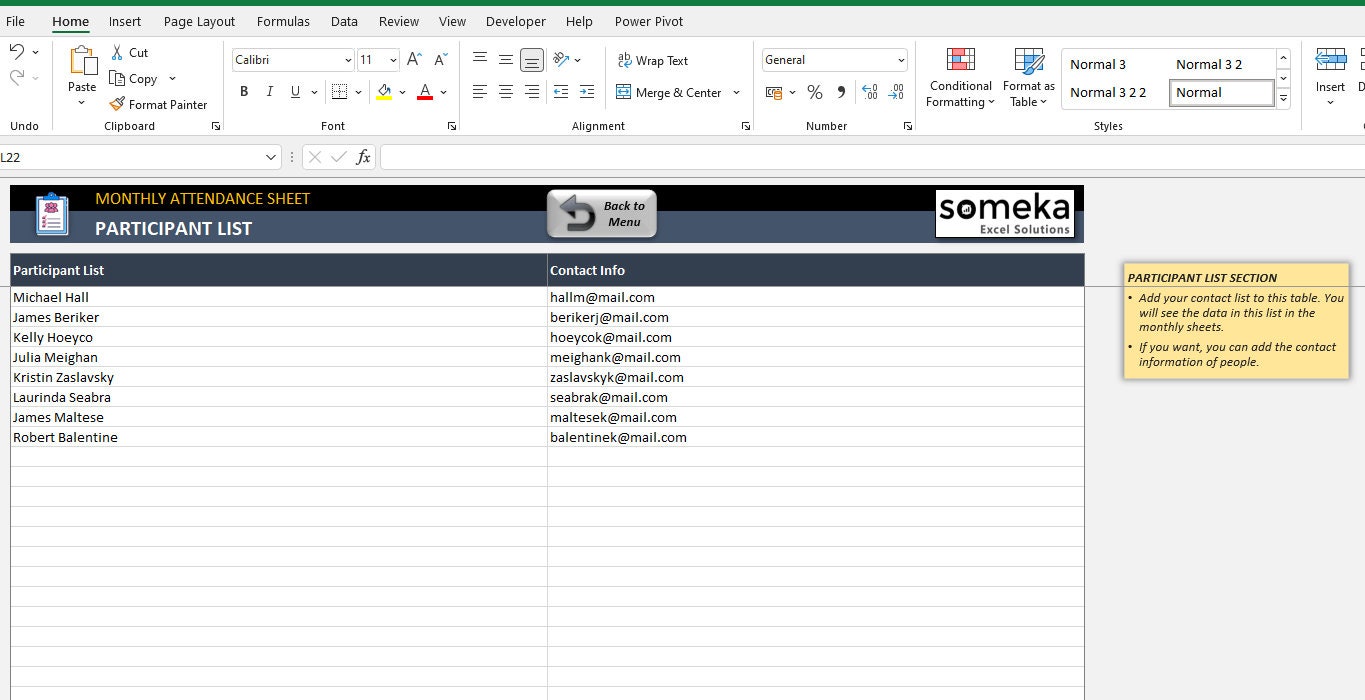Apply percent style format
This screenshot has width=1365, height=700.
point(815,92)
